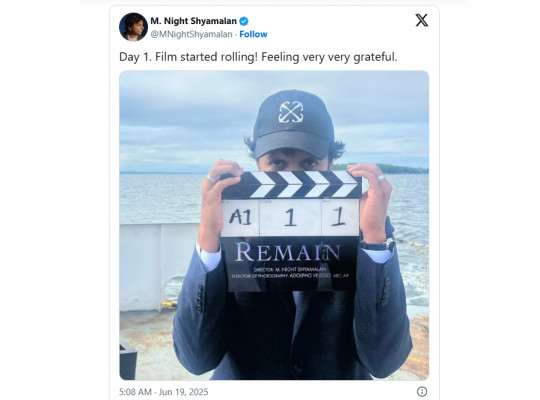Viewport: 540px width, 400px height.
Task: Click the wristwatch in the photo
Action: click(379, 245)
